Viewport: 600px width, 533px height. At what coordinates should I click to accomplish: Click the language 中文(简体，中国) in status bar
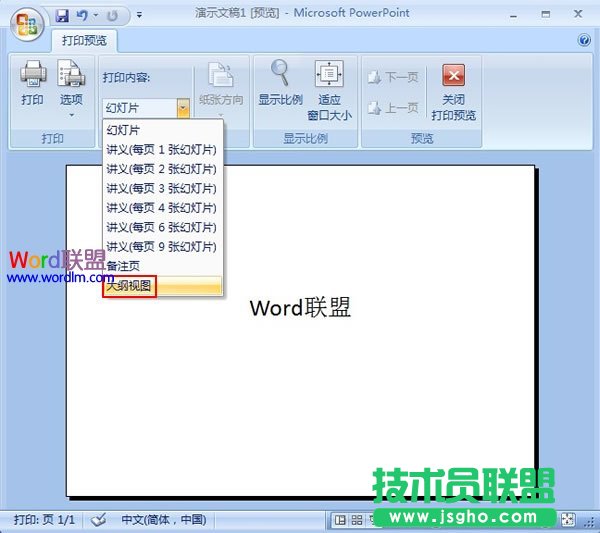pos(163,520)
